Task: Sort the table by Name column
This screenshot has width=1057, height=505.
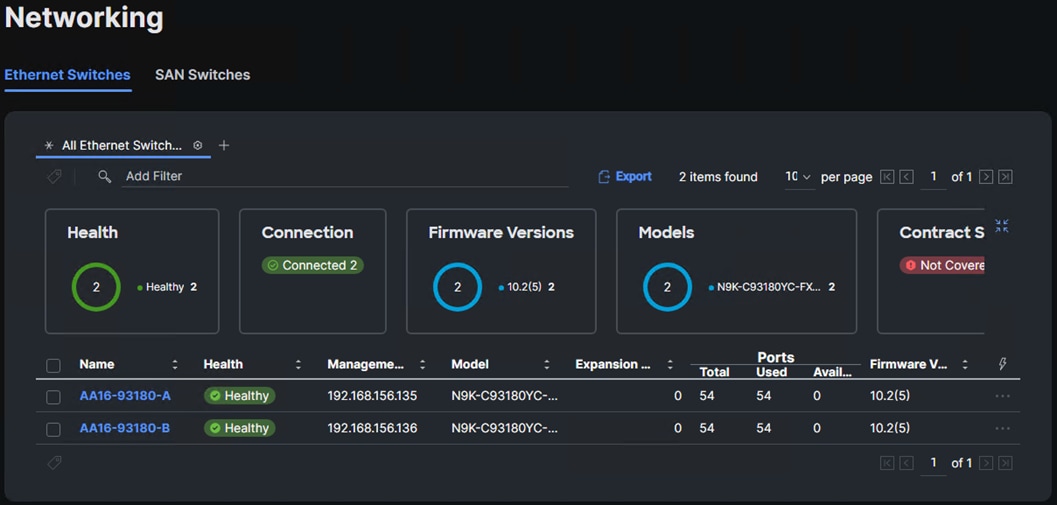Action: click(x=175, y=365)
